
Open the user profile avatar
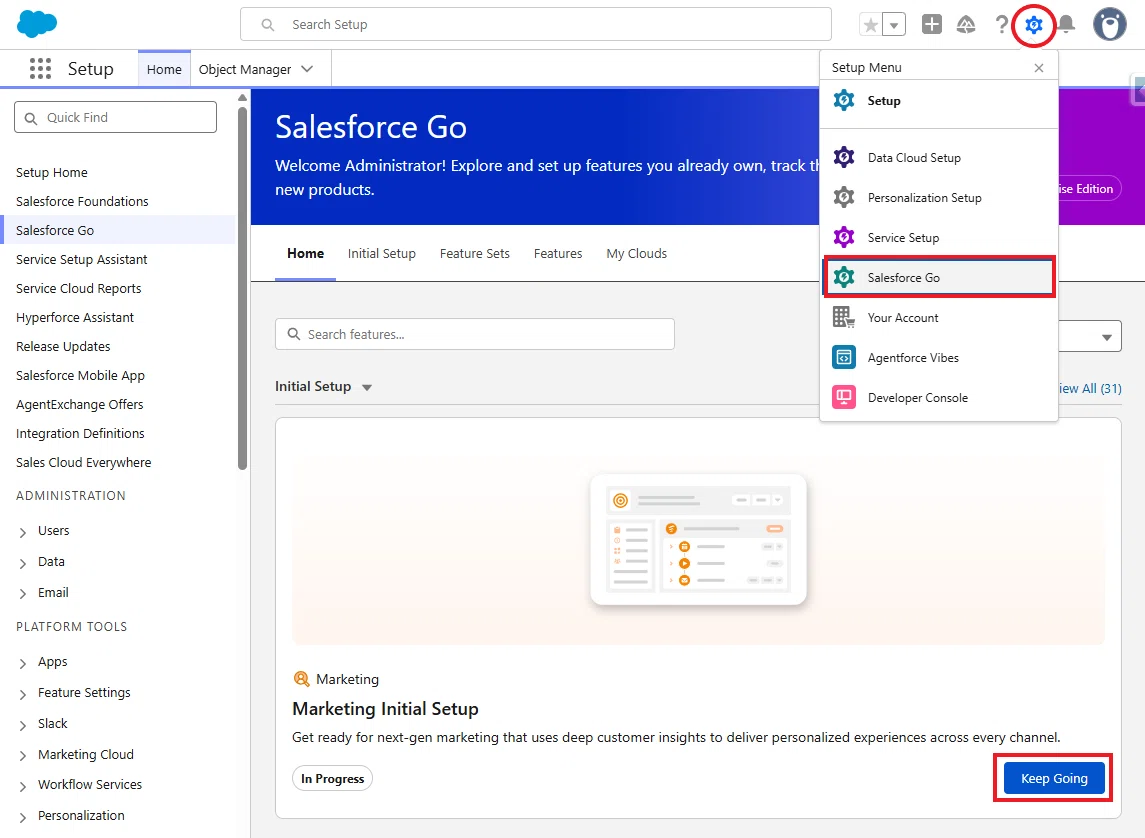[x=1109, y=24]
